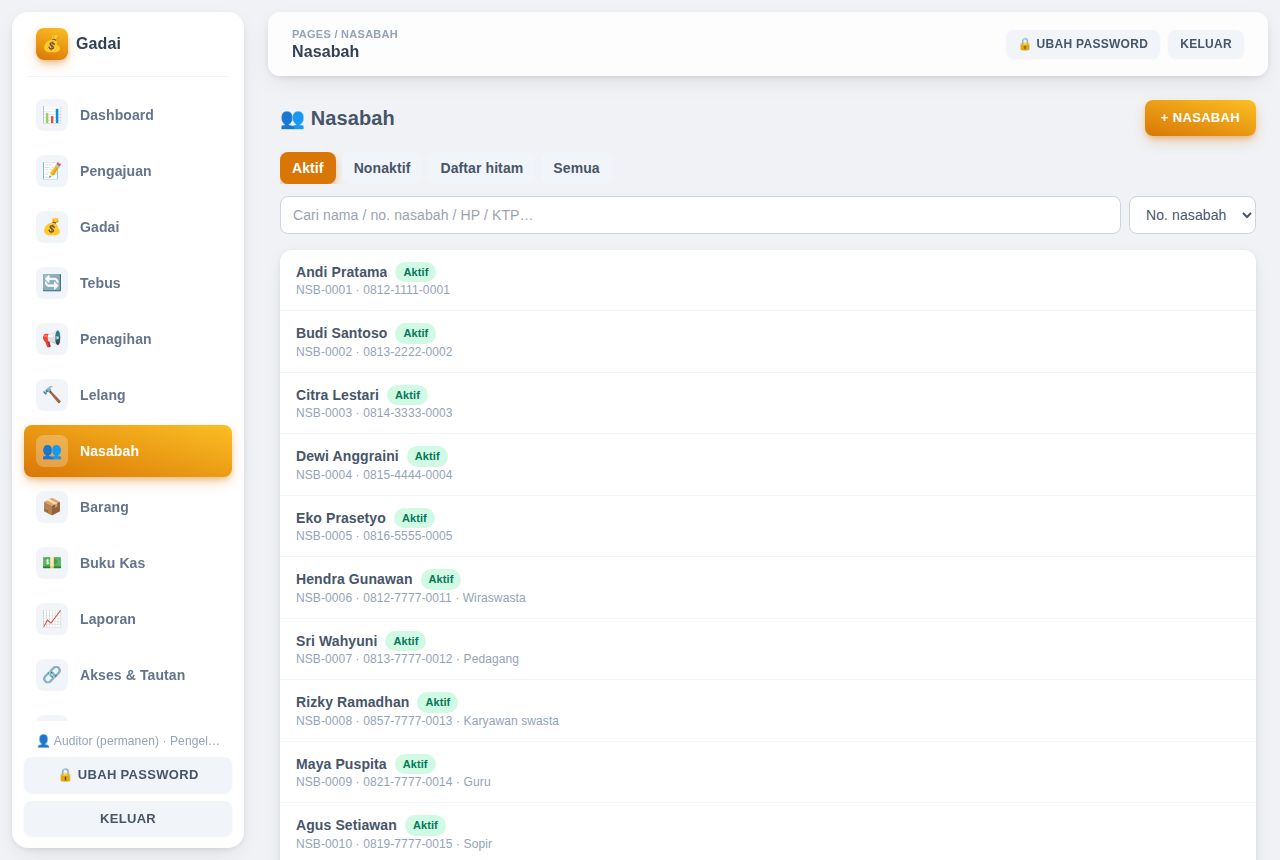Viewport: 1280px width, 860px height.
Task: Select the Daftar hitam tab
Action: click(482, 168)
